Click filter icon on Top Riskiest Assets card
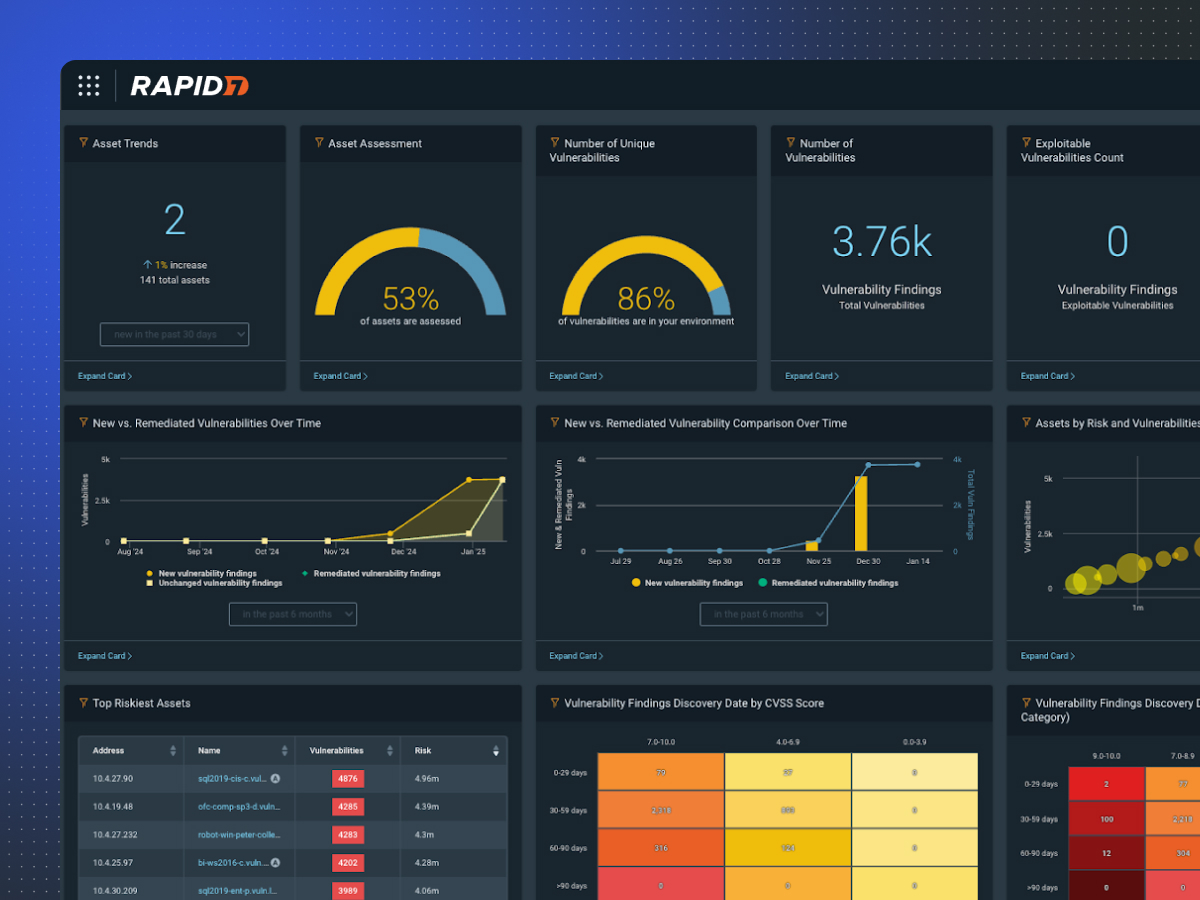This screenshot has height=900, width=1200. coord(84,703)
